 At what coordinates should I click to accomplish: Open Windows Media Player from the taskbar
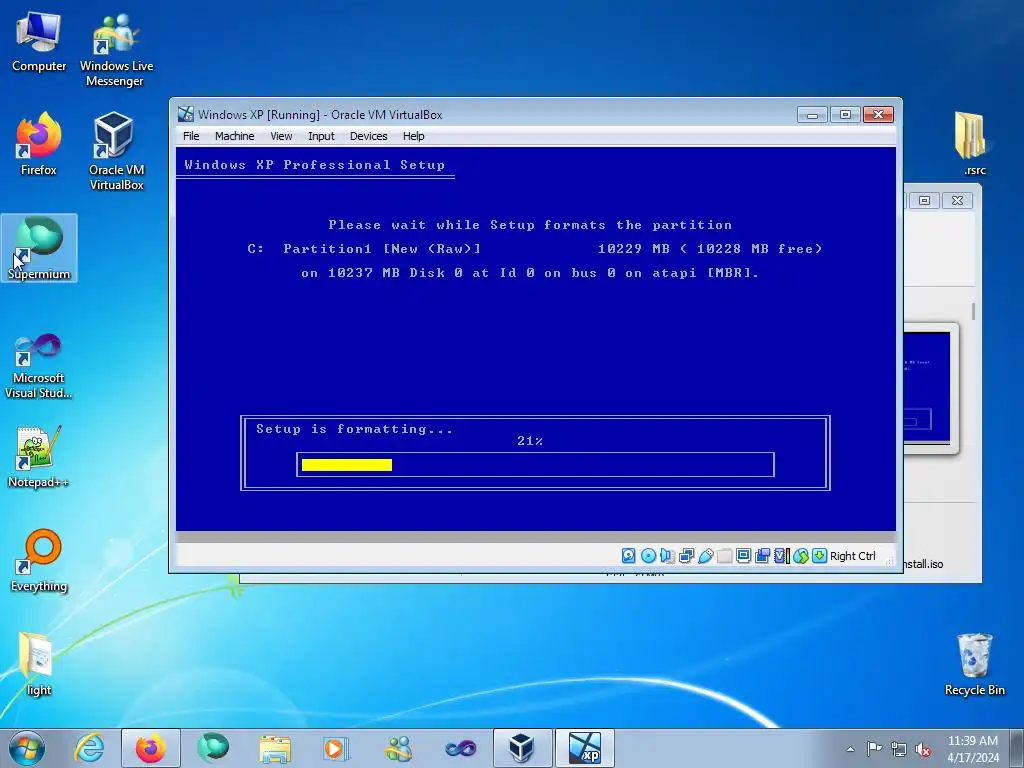pyautogui.click(x=336, y=748)
